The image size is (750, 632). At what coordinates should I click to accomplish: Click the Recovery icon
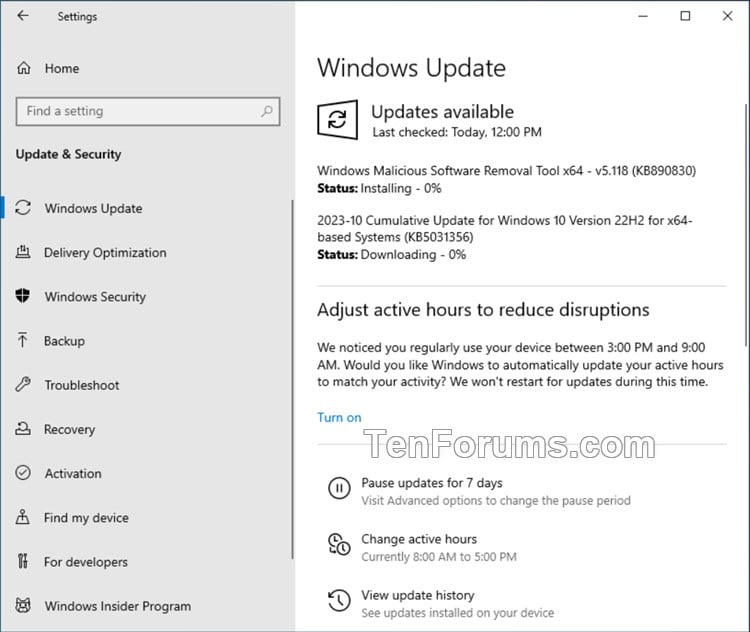(x=22, y=428)
